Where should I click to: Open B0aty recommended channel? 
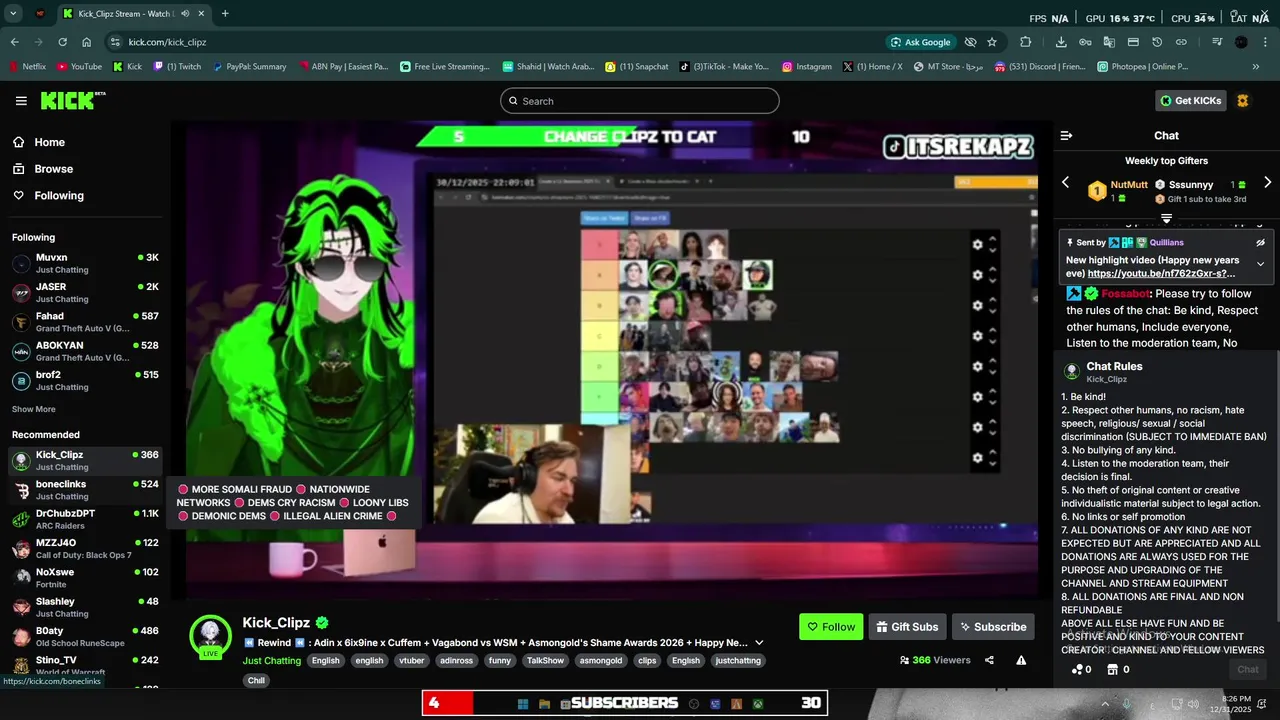point(85,637)
